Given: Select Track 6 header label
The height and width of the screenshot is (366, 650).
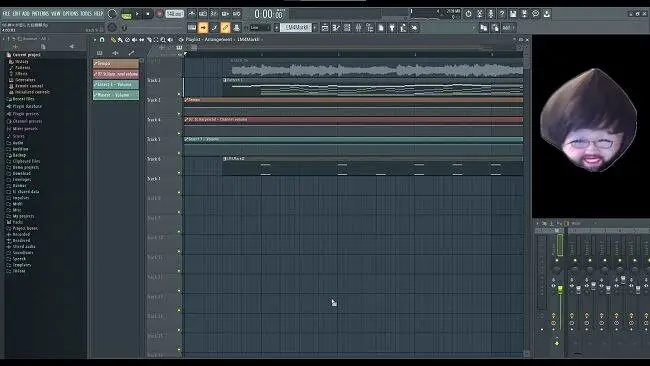Looking at the screenshot, I should (x=154, y=159).
